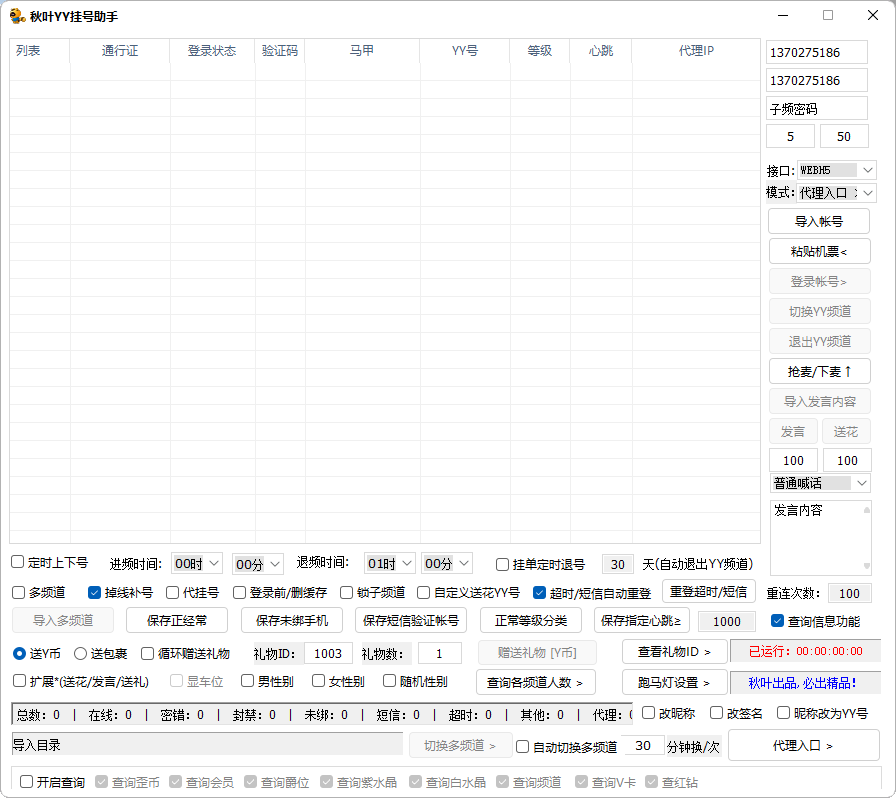Check the 开启查询 checkbox
Screen dimensions: 896x798
25,781
